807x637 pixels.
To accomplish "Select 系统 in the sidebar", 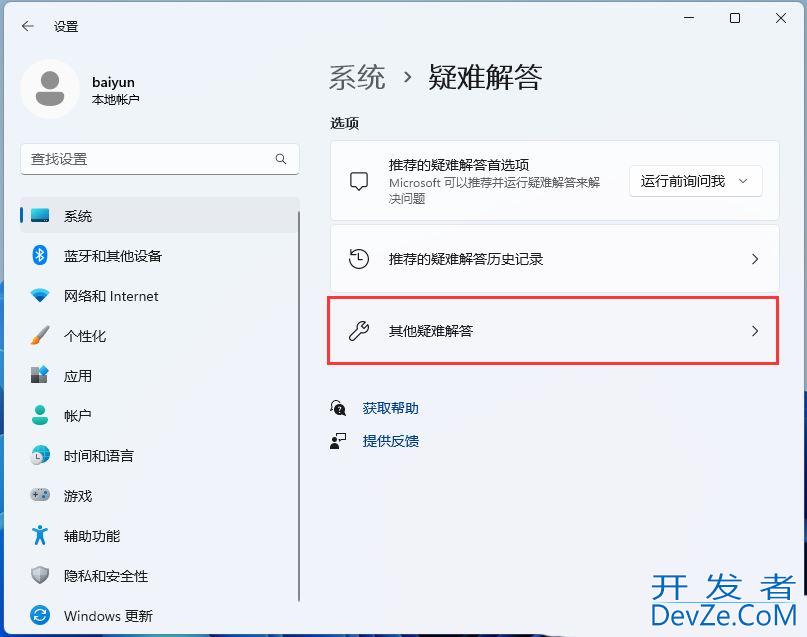I will tap(159, 216).
